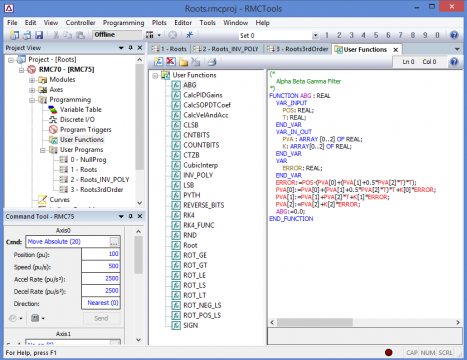
Task: Click the Send button
Action: point(101,318)
